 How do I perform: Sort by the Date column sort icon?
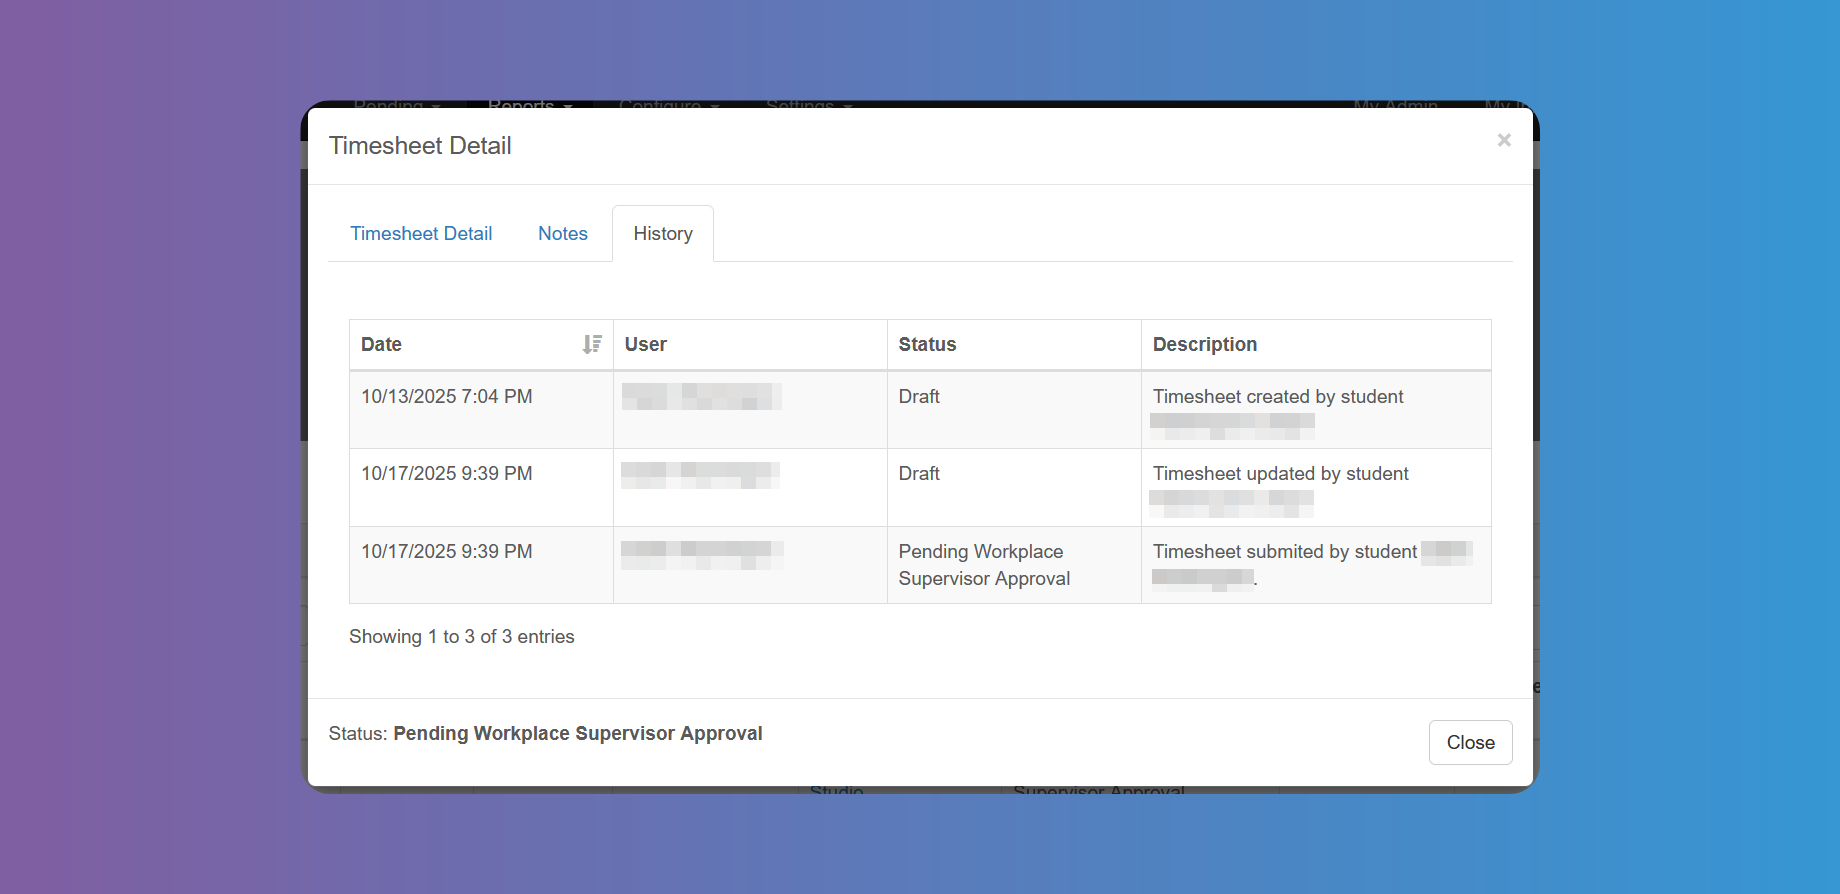[x=592, y=344]
